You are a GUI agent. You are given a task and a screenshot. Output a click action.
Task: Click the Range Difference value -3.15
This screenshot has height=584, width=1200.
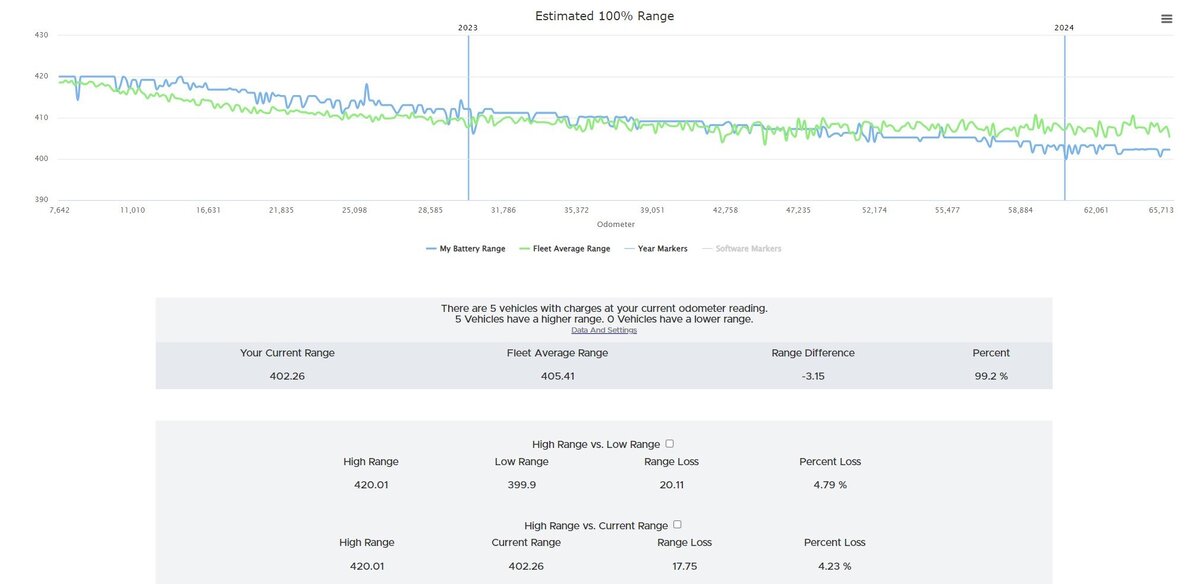coord(812,376)
